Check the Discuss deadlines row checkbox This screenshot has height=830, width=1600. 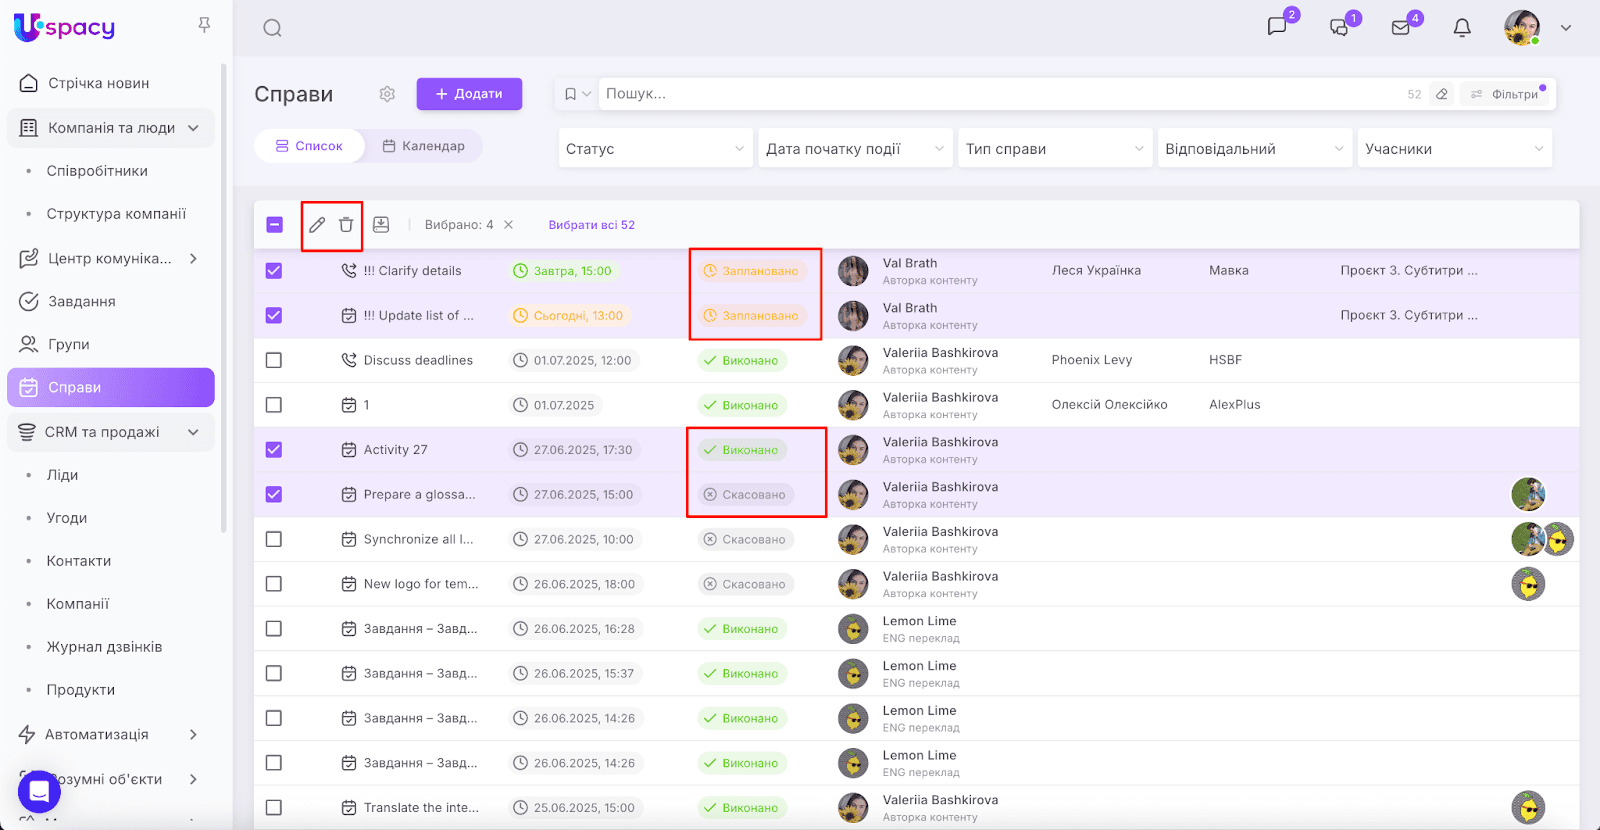pyautogui.click(x=274, y=360)
